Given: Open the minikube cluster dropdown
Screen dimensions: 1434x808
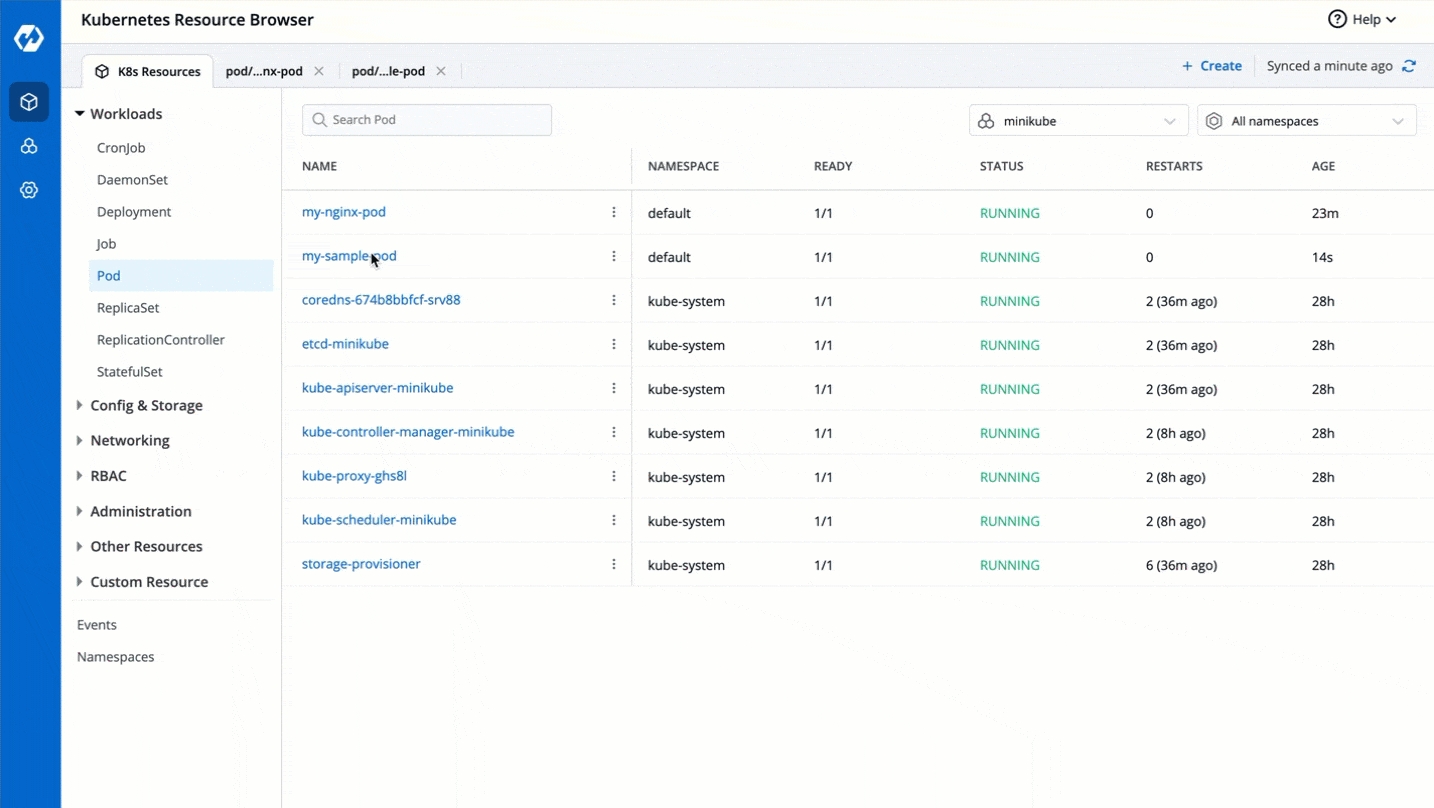Looking at the screenshot, I should tap(1078, 121).
